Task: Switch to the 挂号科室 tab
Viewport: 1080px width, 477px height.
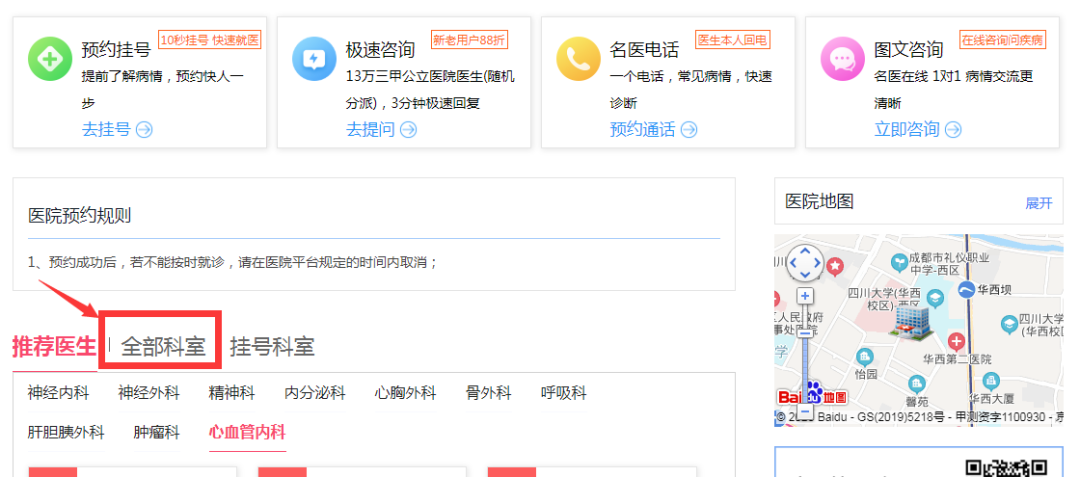Action: tap(272, 346)
